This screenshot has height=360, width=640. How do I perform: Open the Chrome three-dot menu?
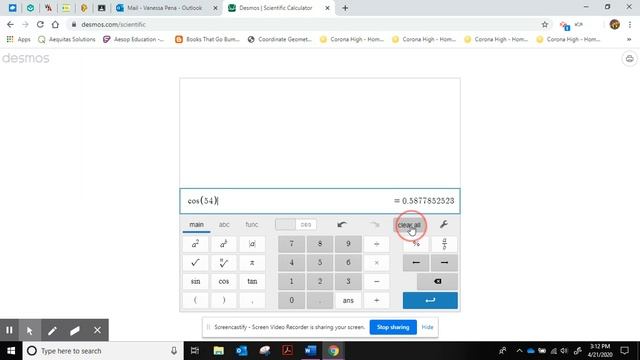pos(630,24)
